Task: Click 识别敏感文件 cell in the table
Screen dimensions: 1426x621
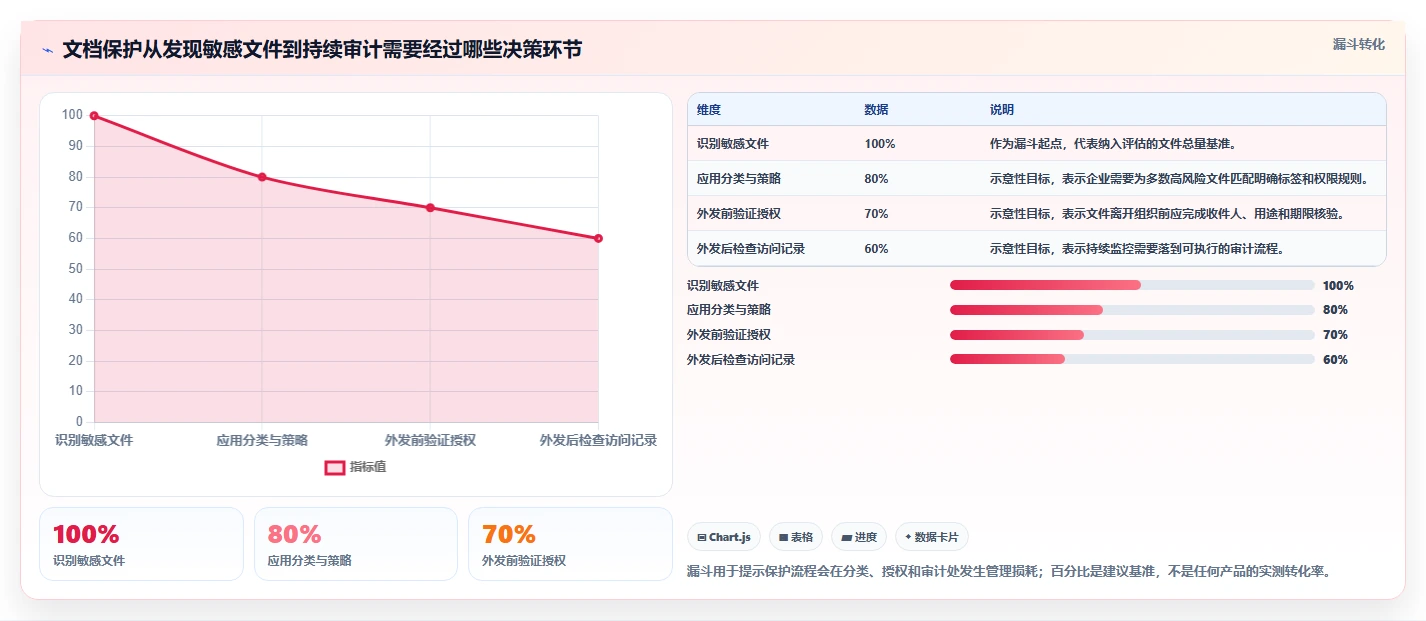Action: click(x=733, y=144)
